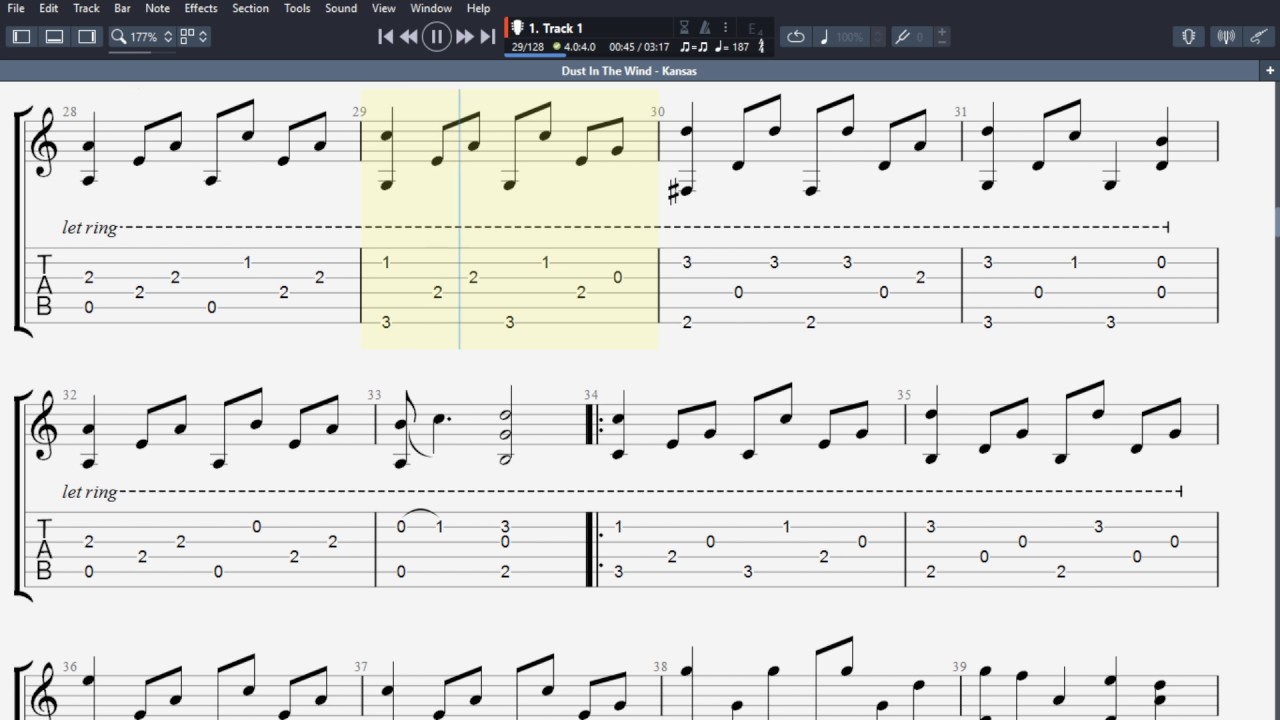Jump to the last bar
Screen dimensions: 1280x720
(488, 37)
